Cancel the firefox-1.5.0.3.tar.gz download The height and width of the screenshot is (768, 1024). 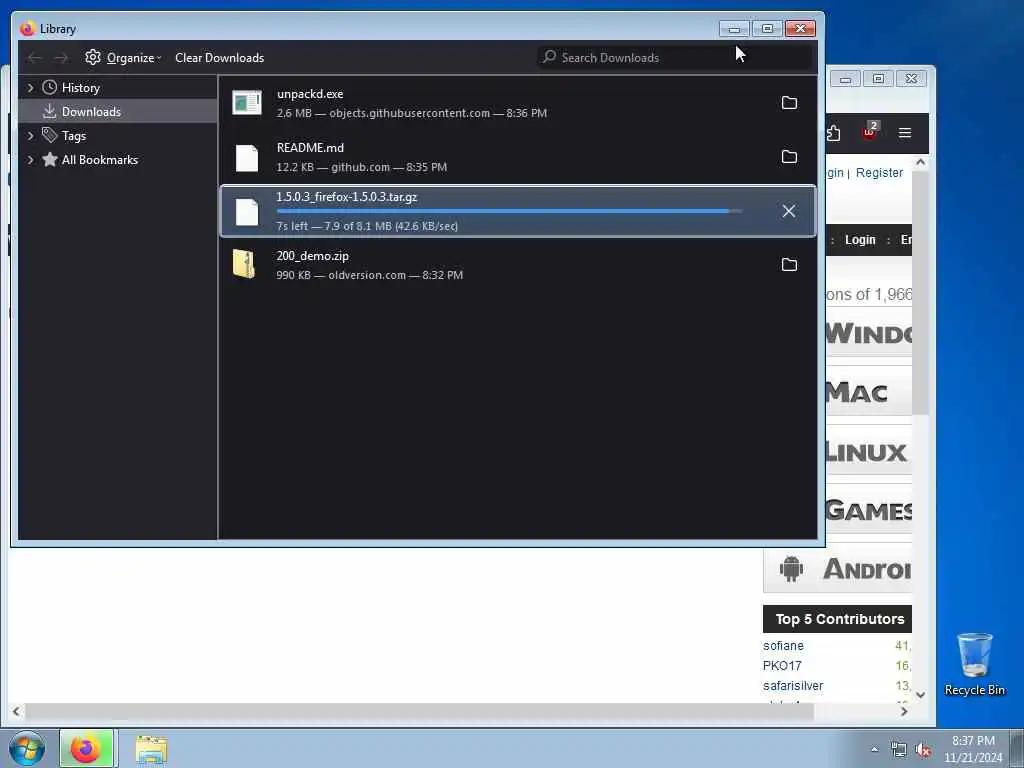(x=789, y=211)
